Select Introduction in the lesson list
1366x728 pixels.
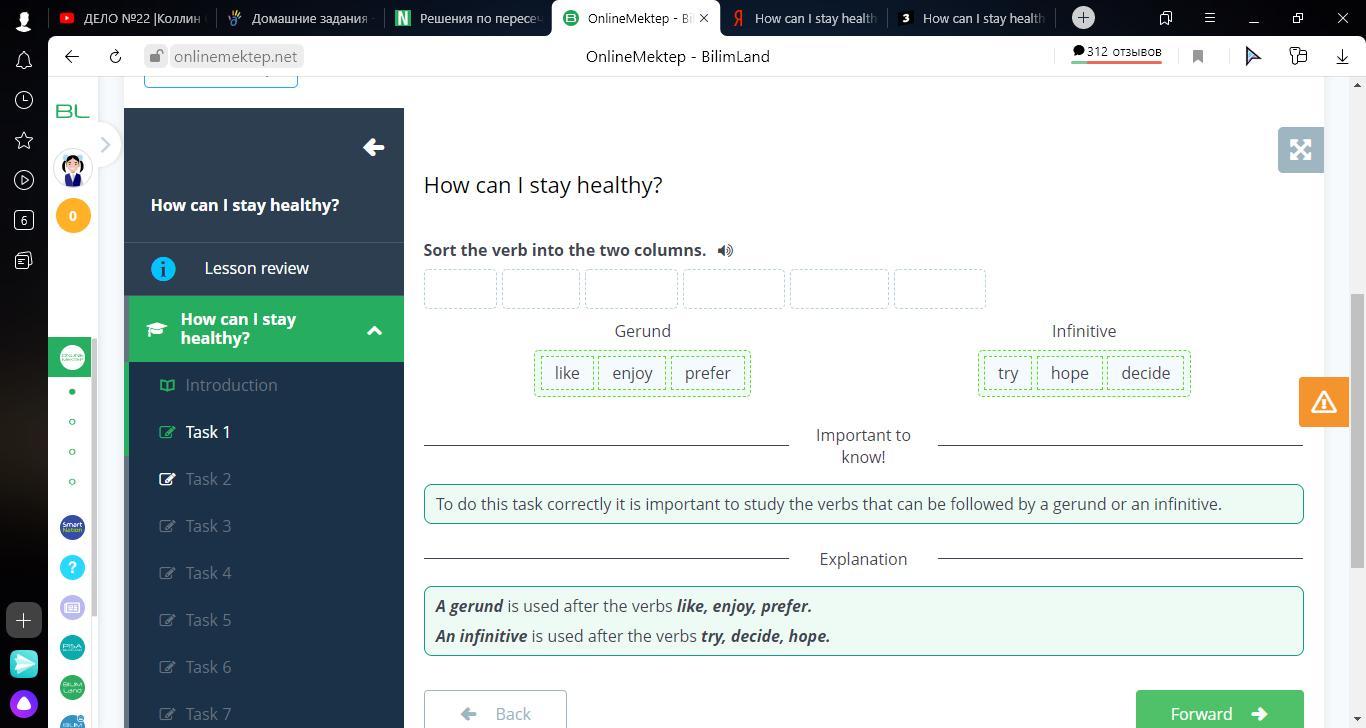(231, 385)
